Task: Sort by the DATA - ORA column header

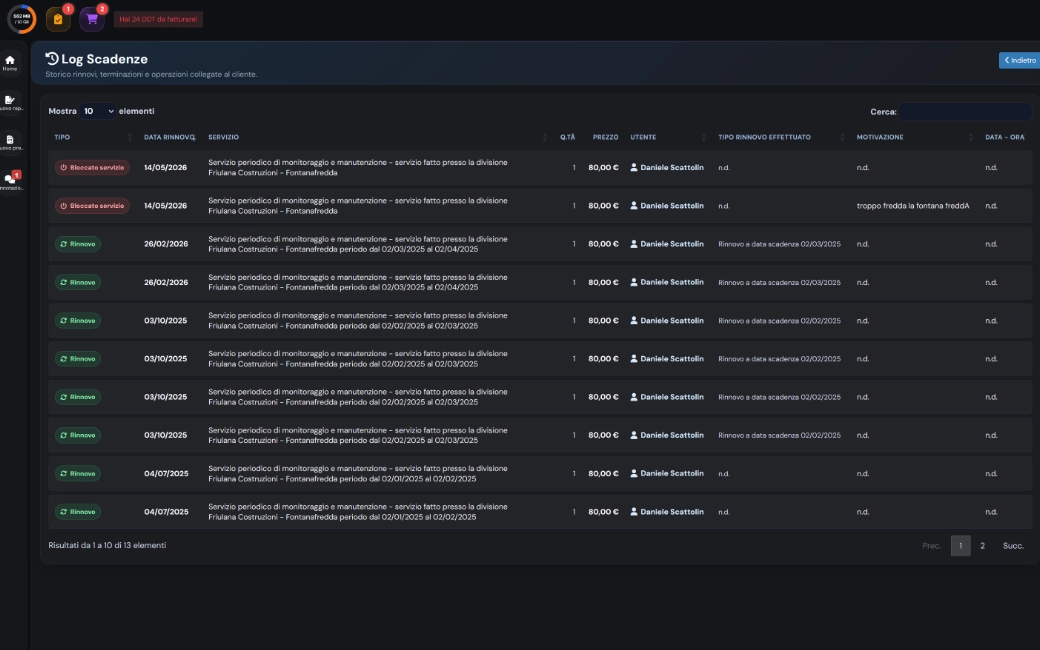Action: pyautogui.click(x=1004, y=137)
